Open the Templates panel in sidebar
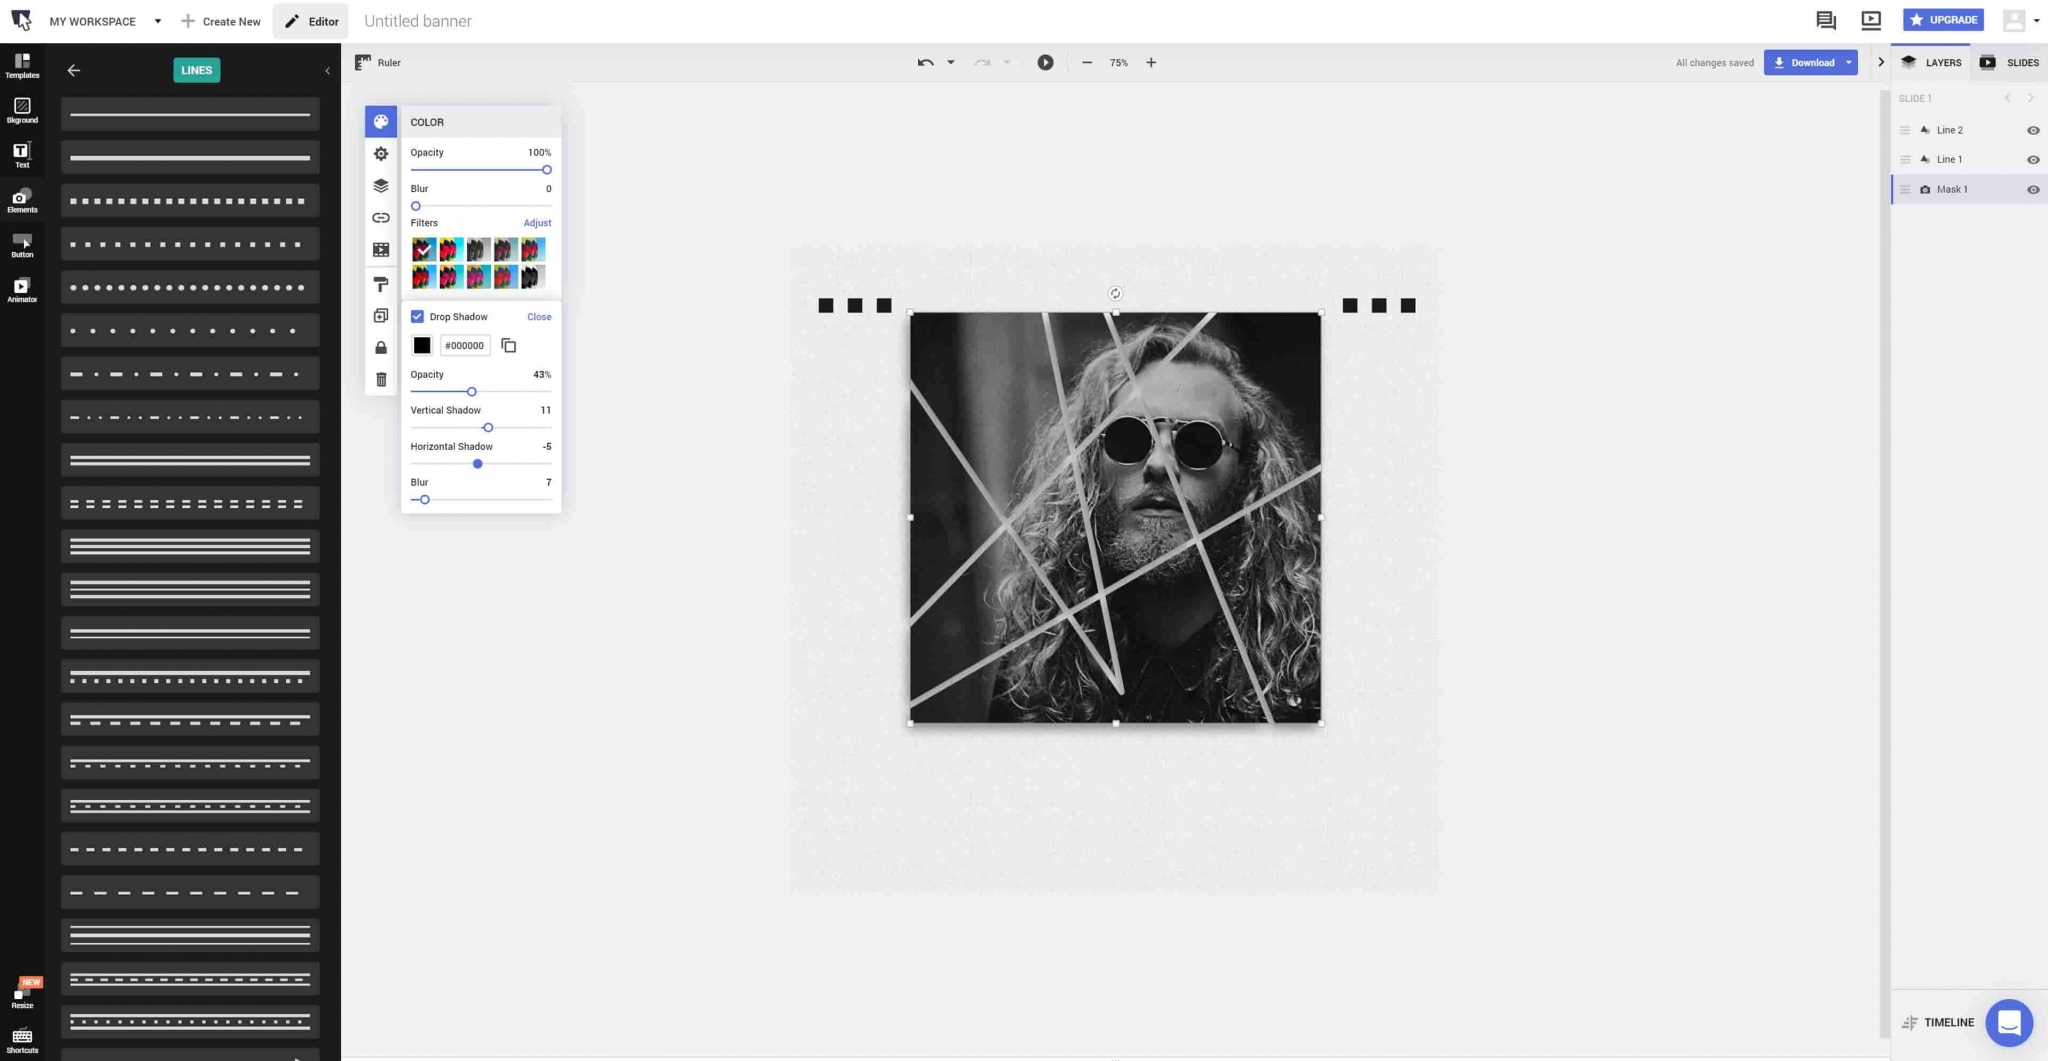 22,65
